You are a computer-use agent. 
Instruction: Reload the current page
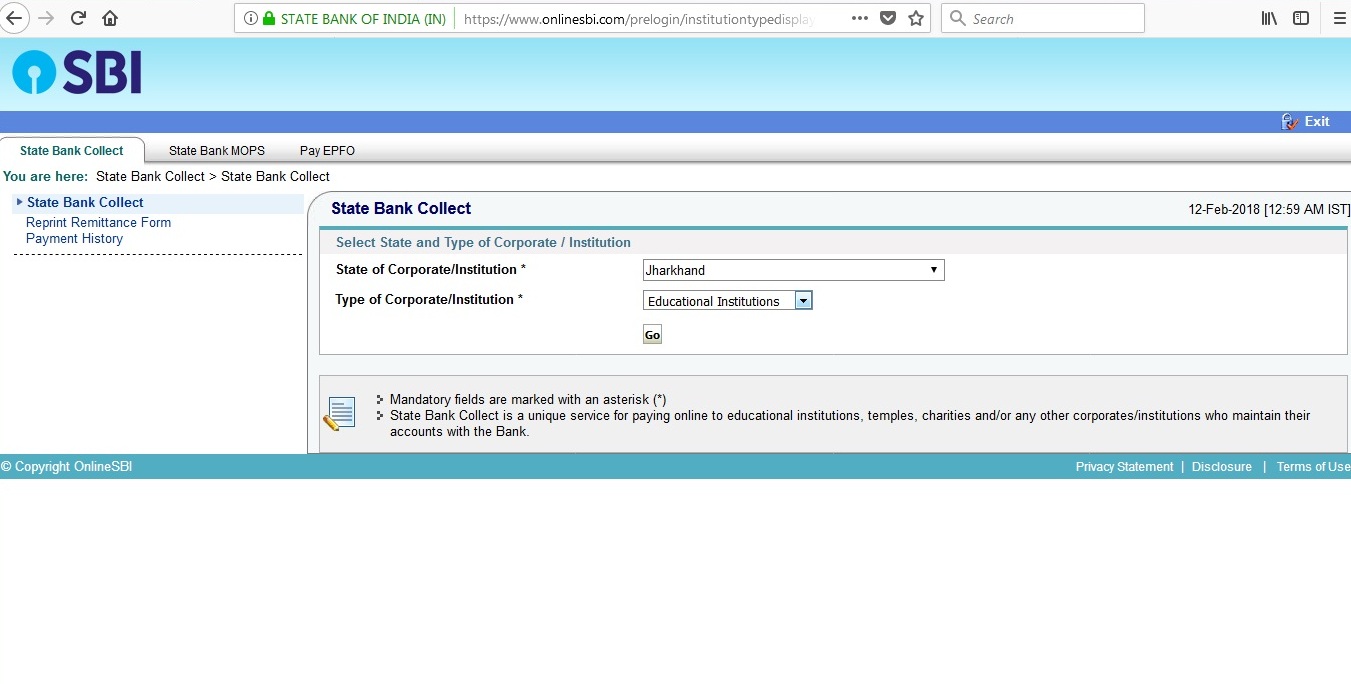(78, 18)
